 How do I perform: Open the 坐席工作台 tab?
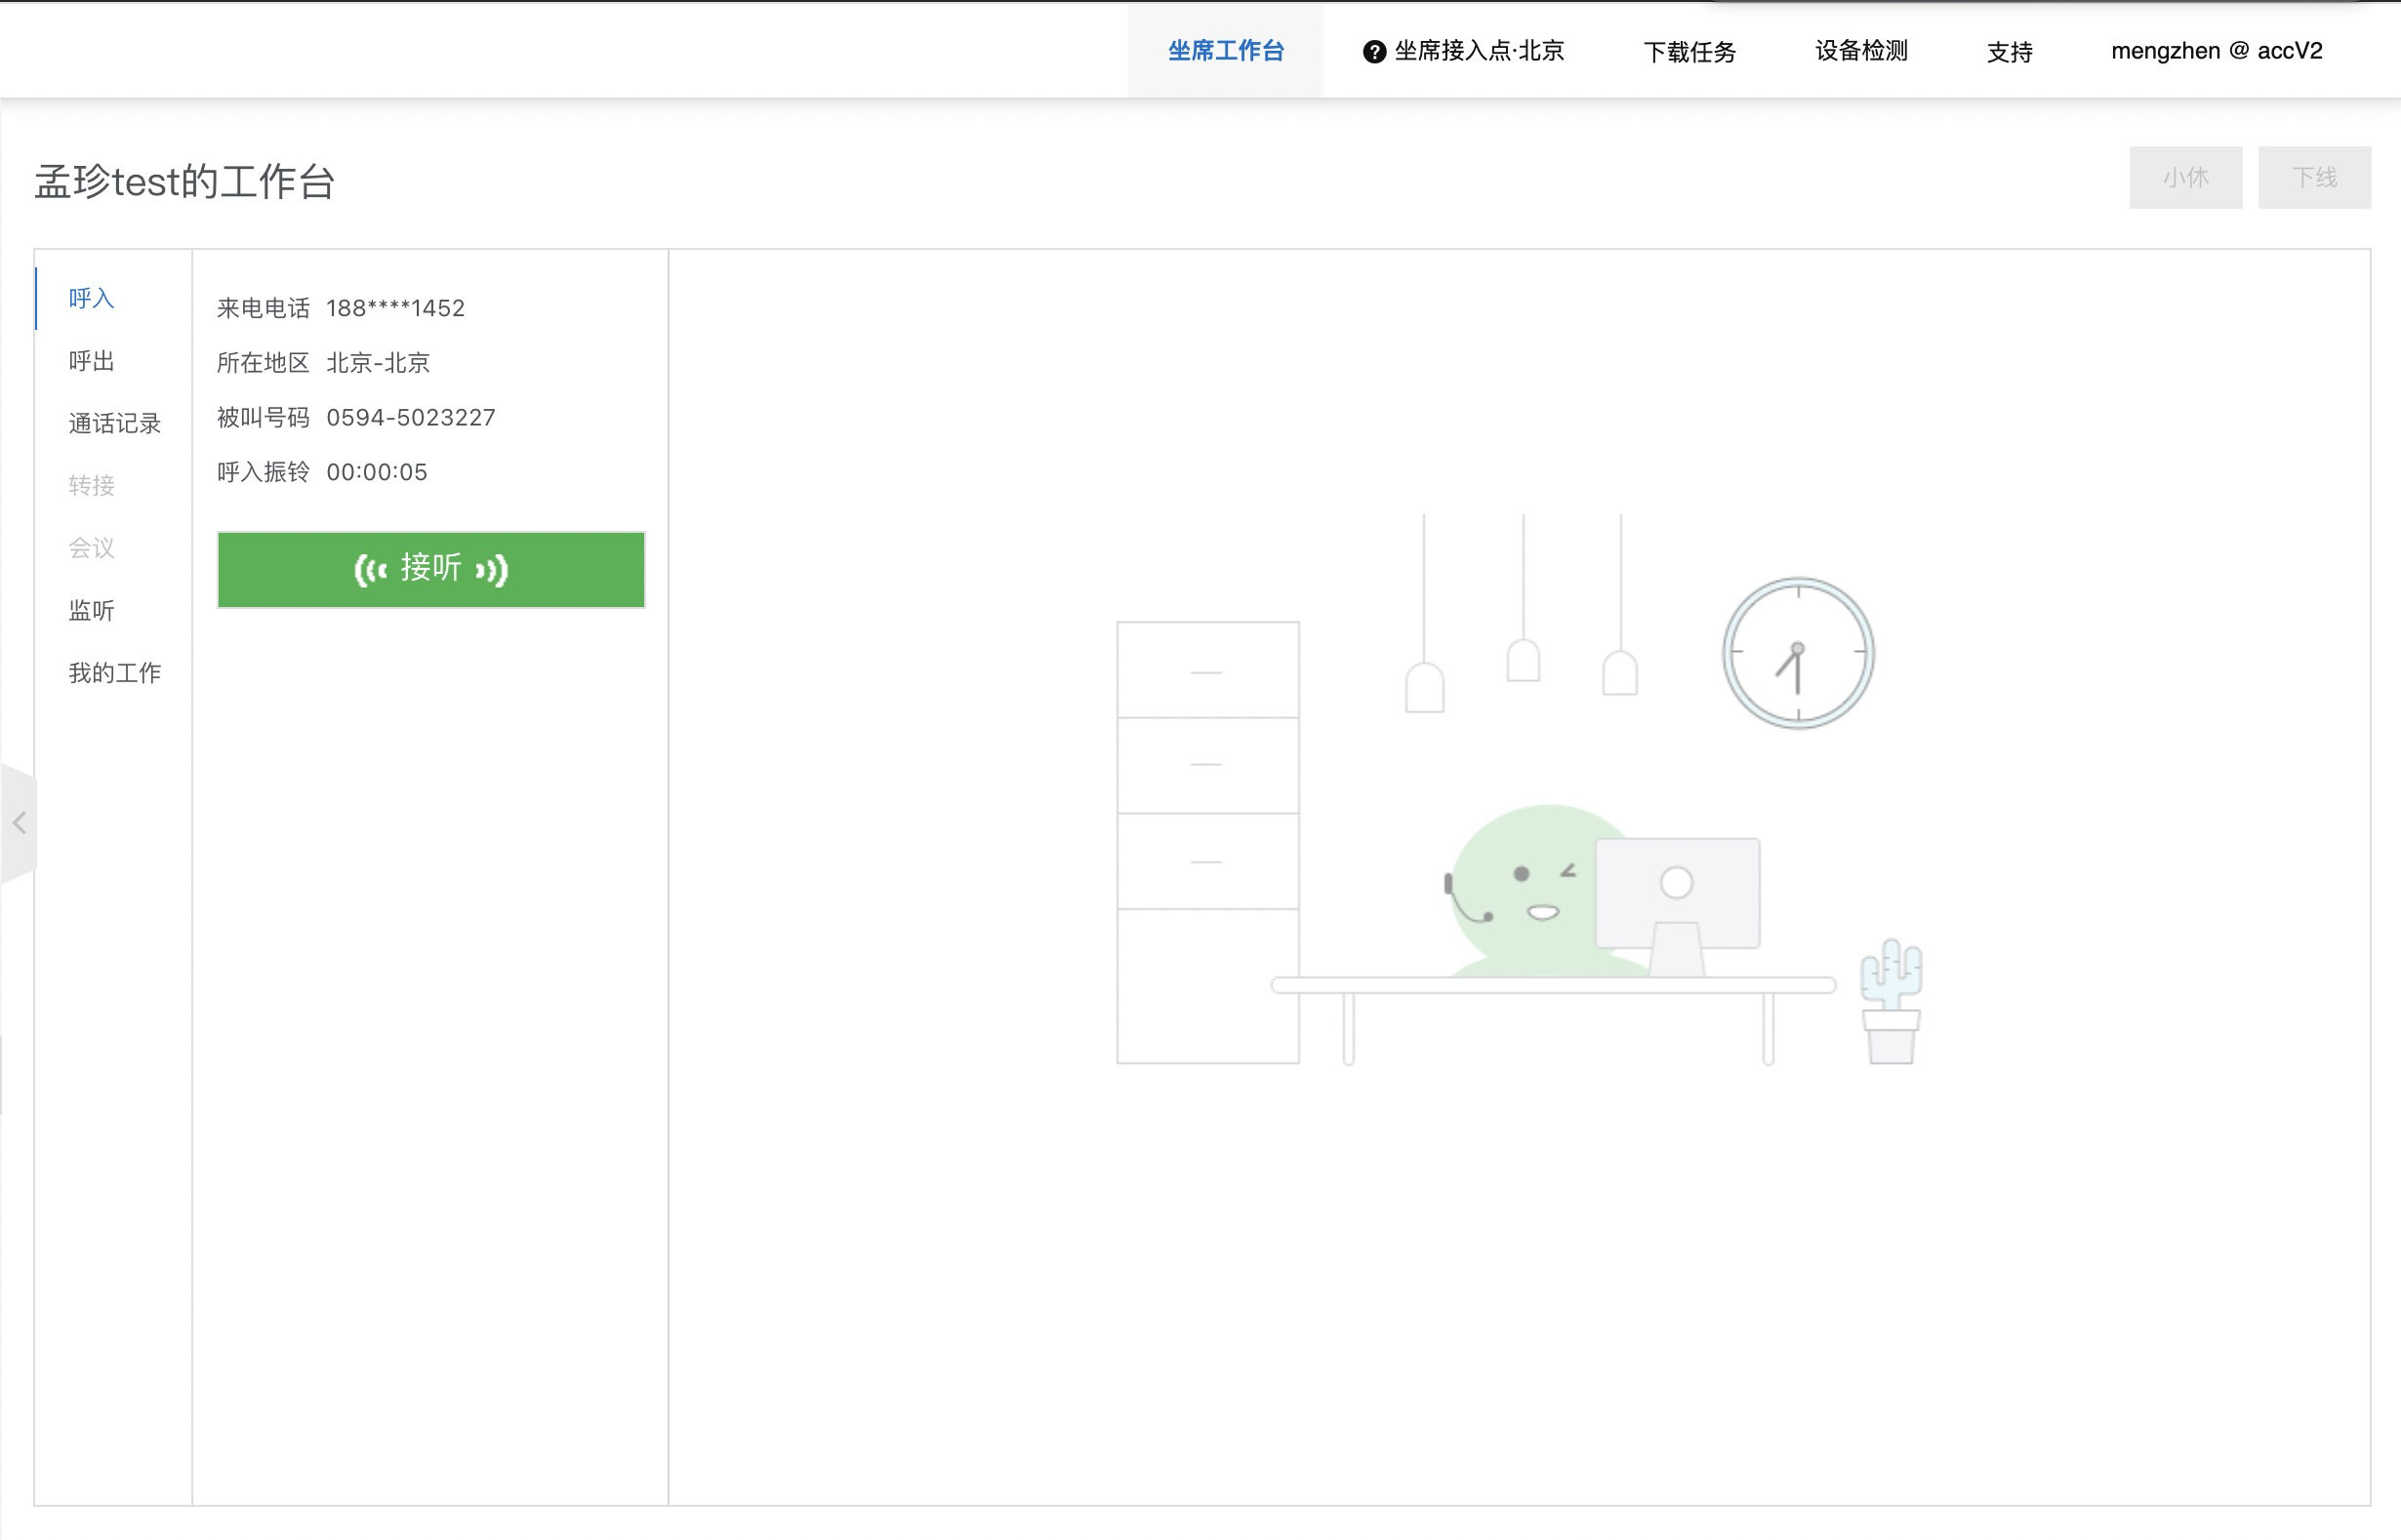point(1225,50)
